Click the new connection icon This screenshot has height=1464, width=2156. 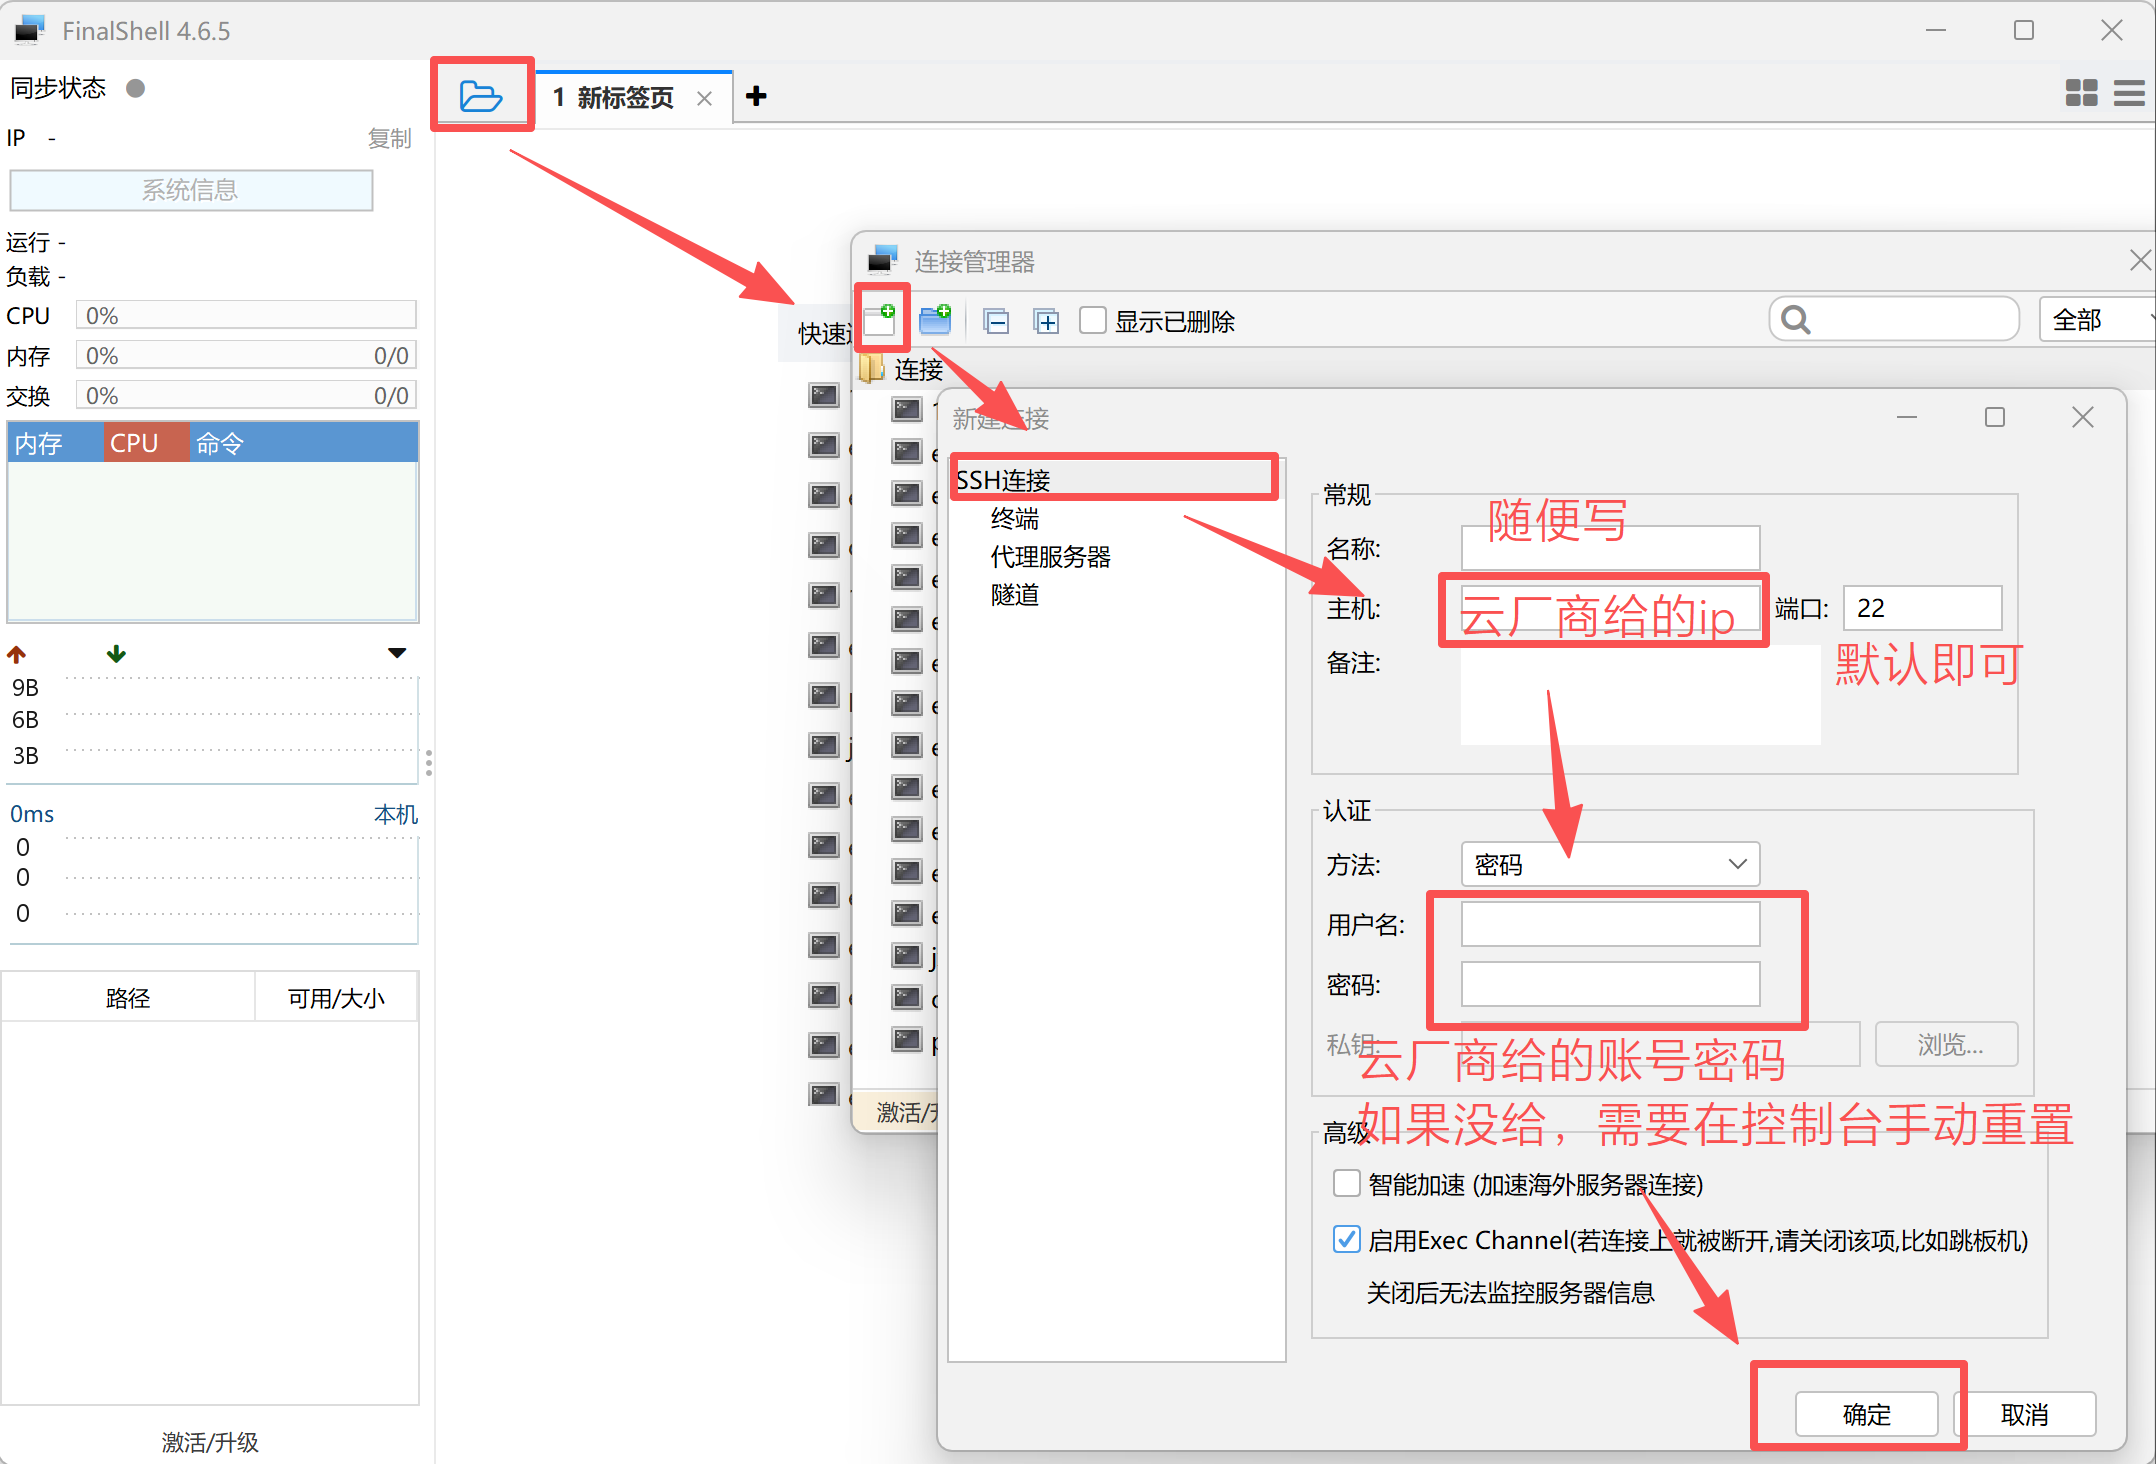[881, 318]
